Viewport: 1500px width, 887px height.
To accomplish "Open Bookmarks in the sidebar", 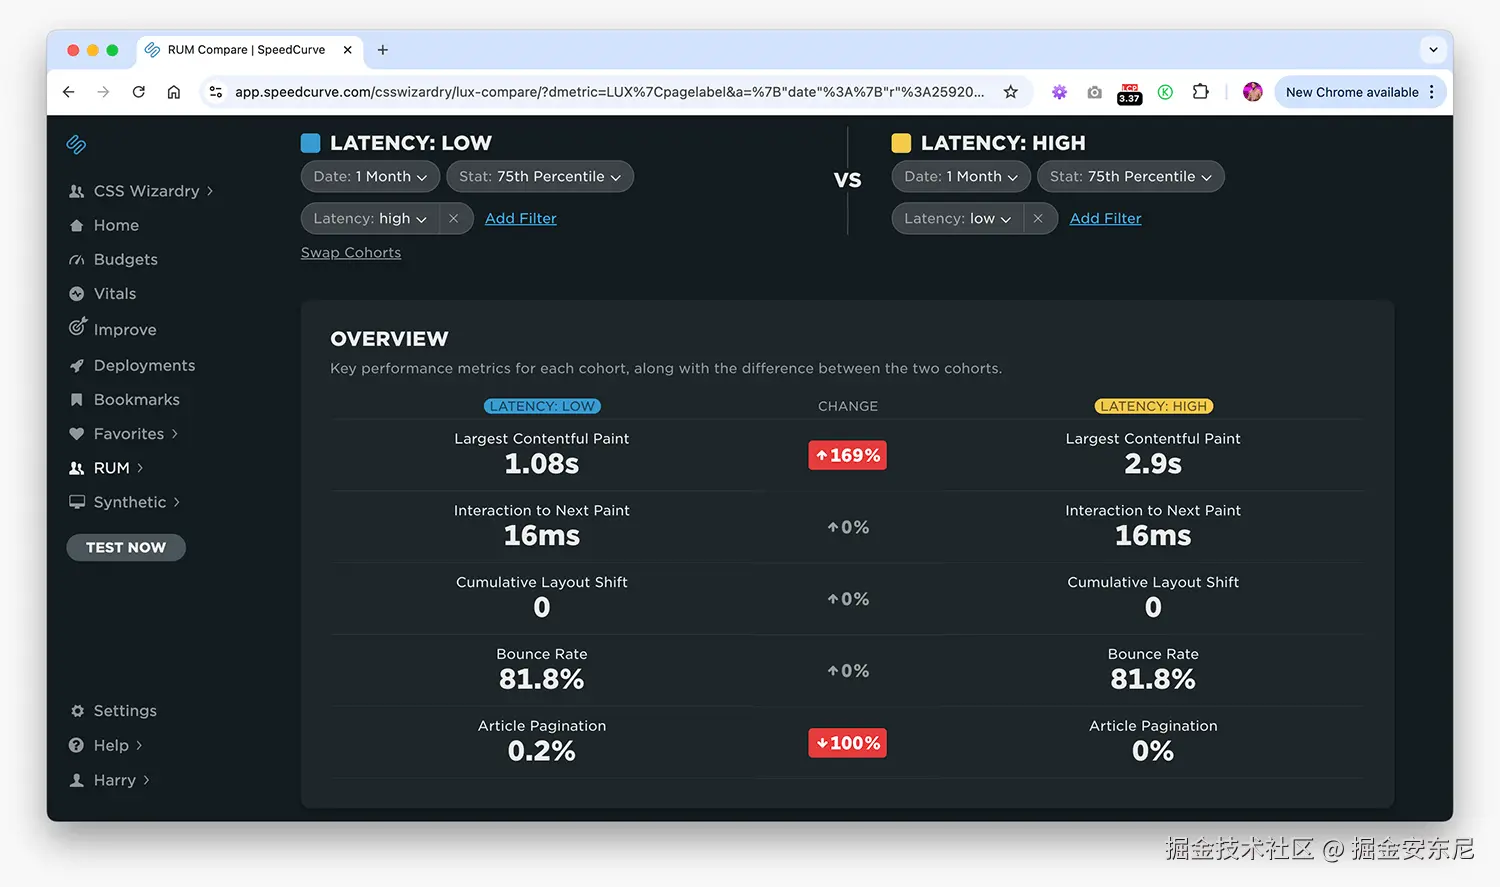I will [x=136, y=400].
